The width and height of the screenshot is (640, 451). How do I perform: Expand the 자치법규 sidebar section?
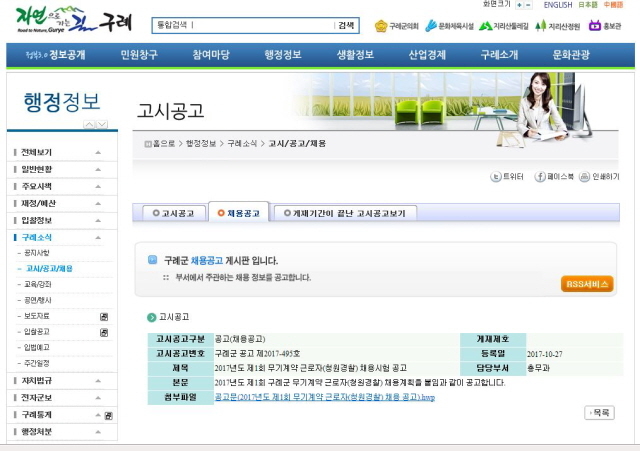pos(97,380)
